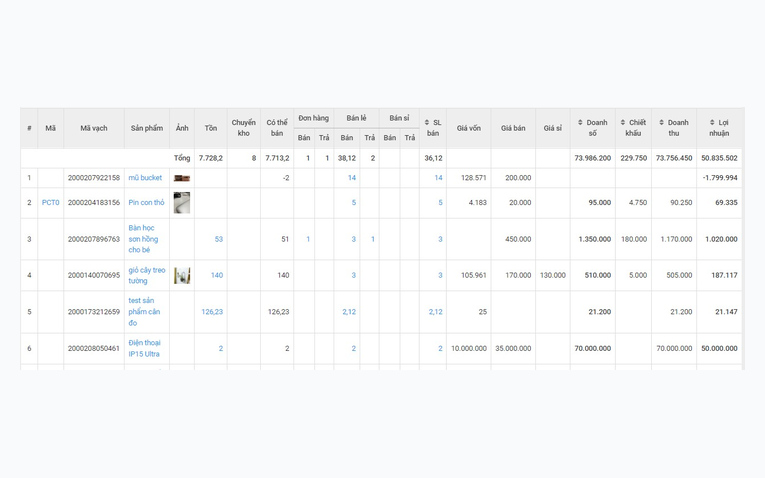
Task: Click total discount 229.750 cell
Action: (634, 158)
